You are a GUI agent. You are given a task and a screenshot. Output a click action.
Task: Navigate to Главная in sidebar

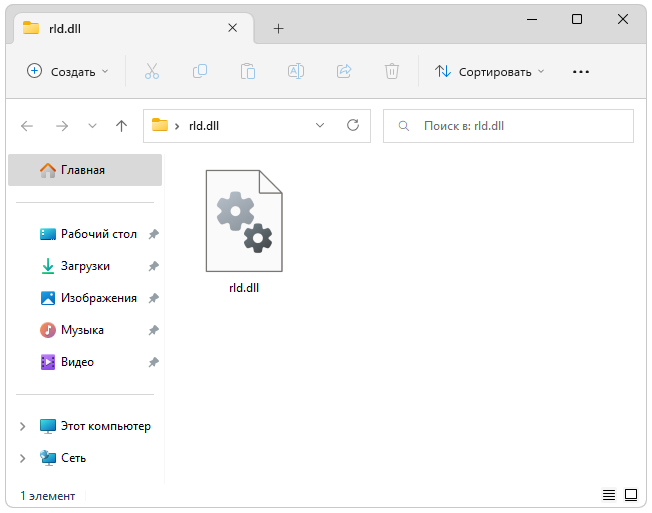click(83, 170)
